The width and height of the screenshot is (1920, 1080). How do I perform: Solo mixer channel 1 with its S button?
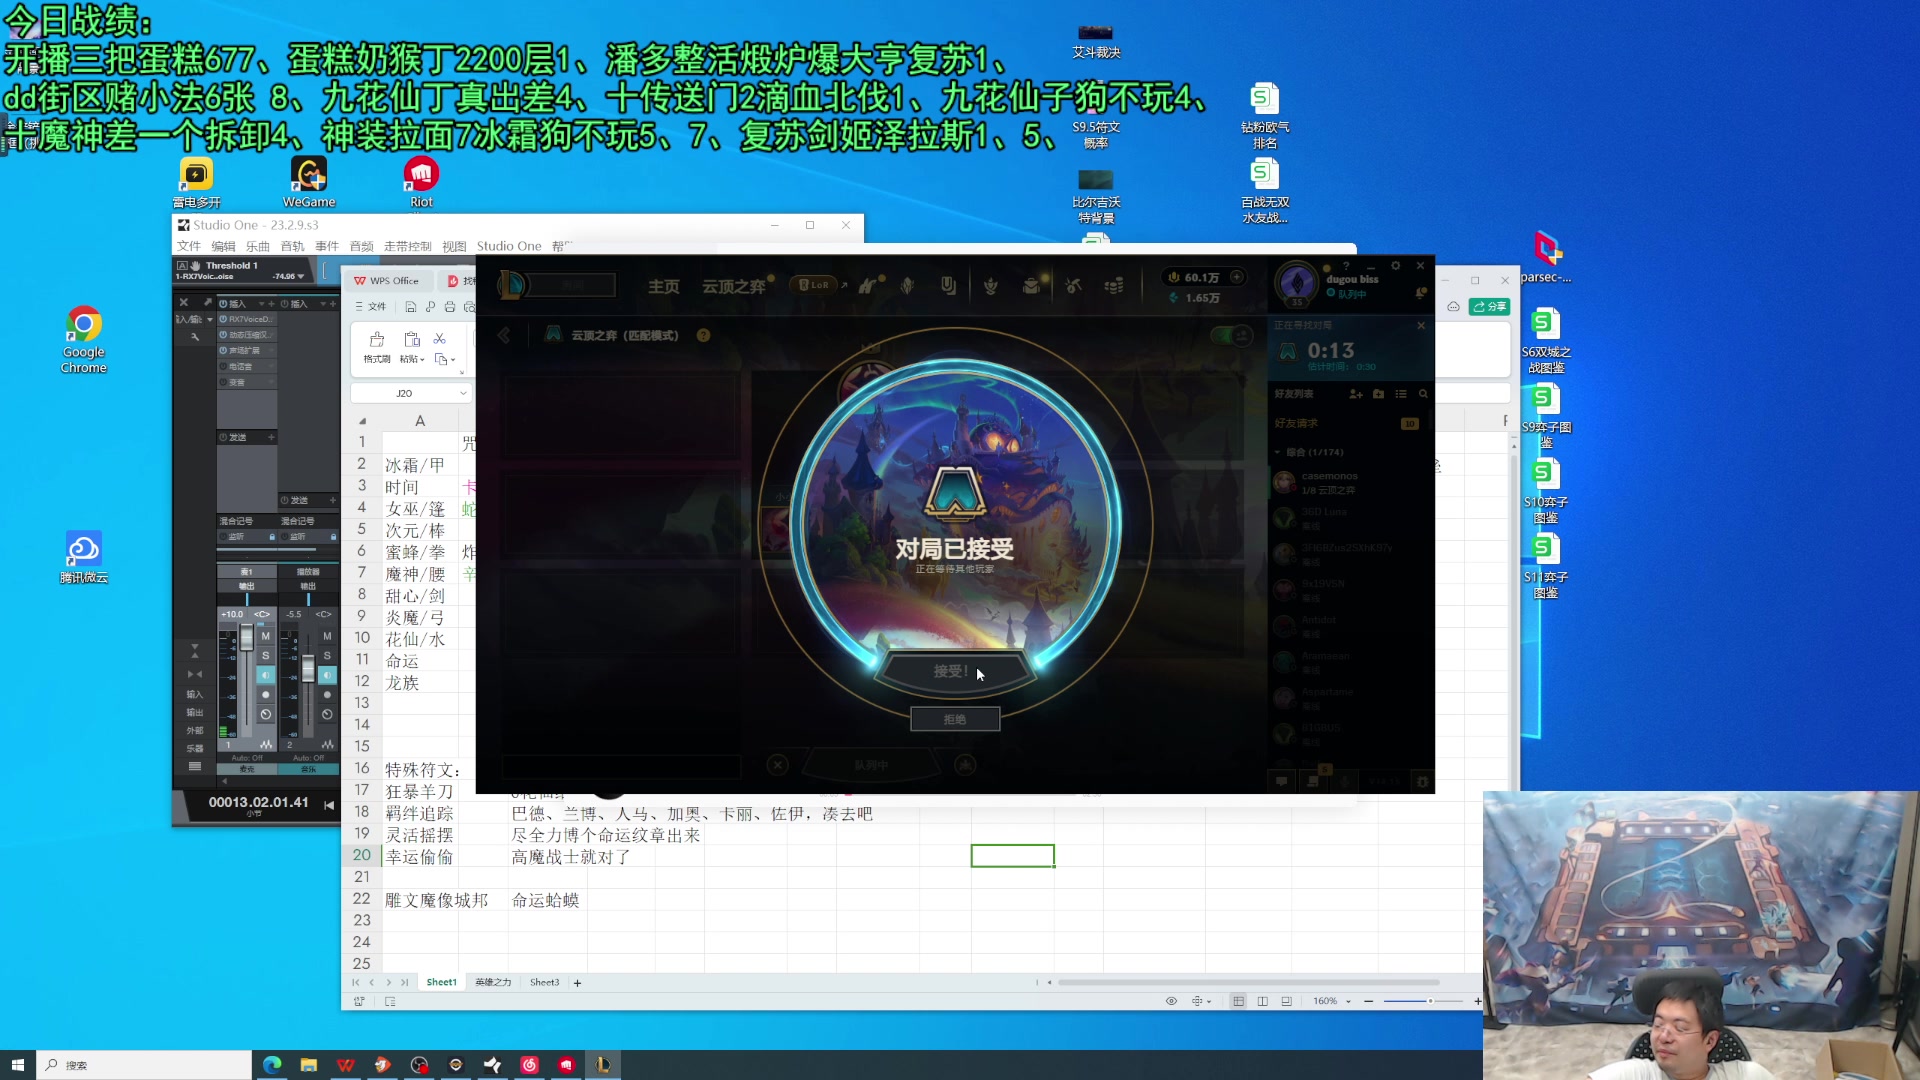[x=265, y=656]
